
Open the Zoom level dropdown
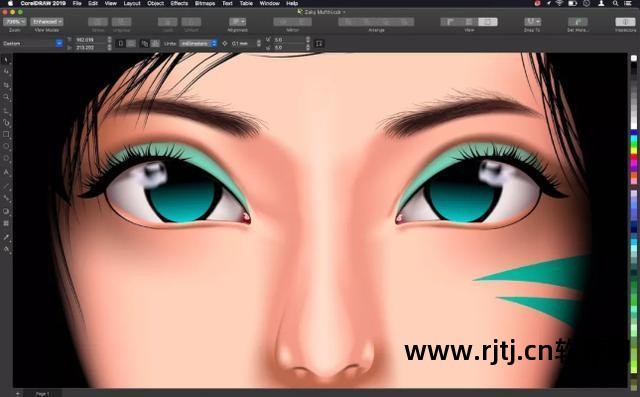(15, 22)
